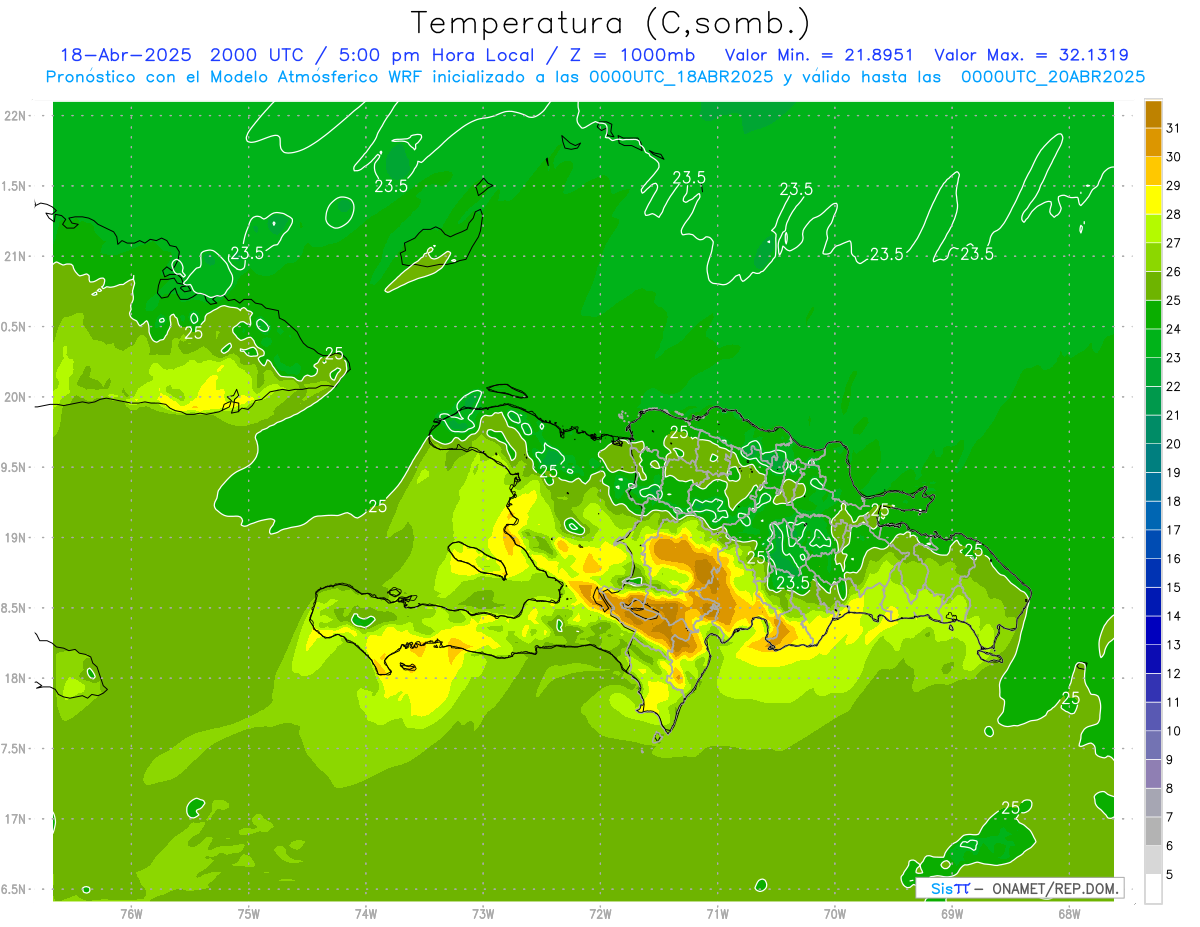Click the title "Temperatura (C,somb.)"
The image size is (1200, 927).
[610, 23]
